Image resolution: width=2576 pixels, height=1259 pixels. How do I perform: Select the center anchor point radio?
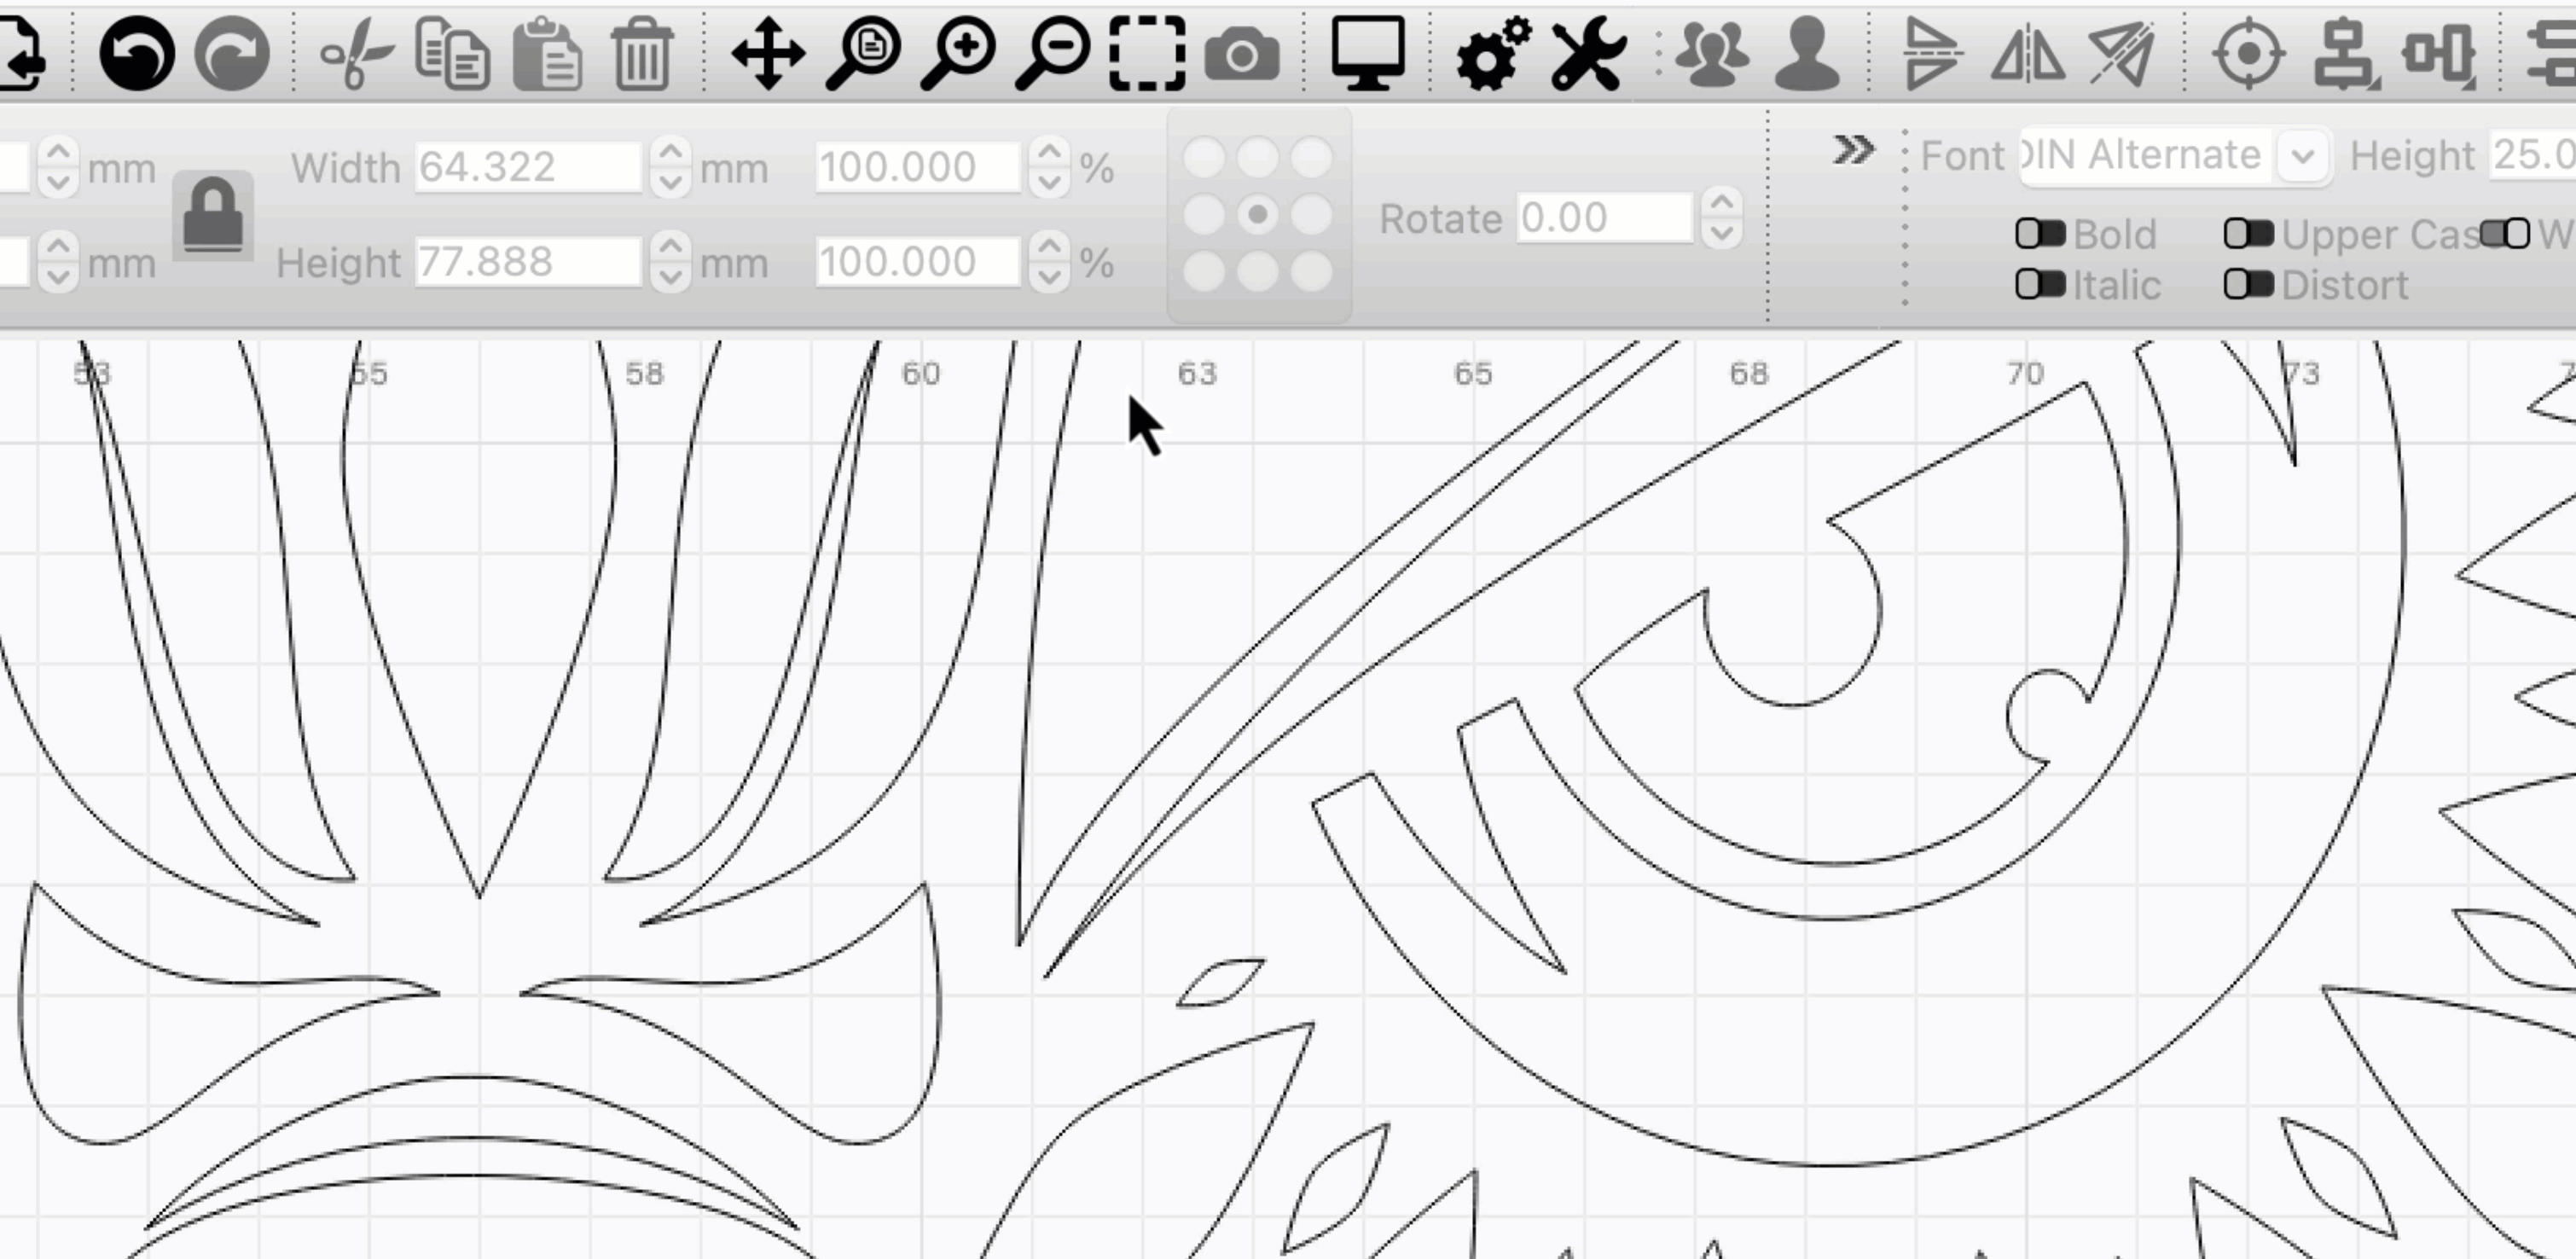1258,214
